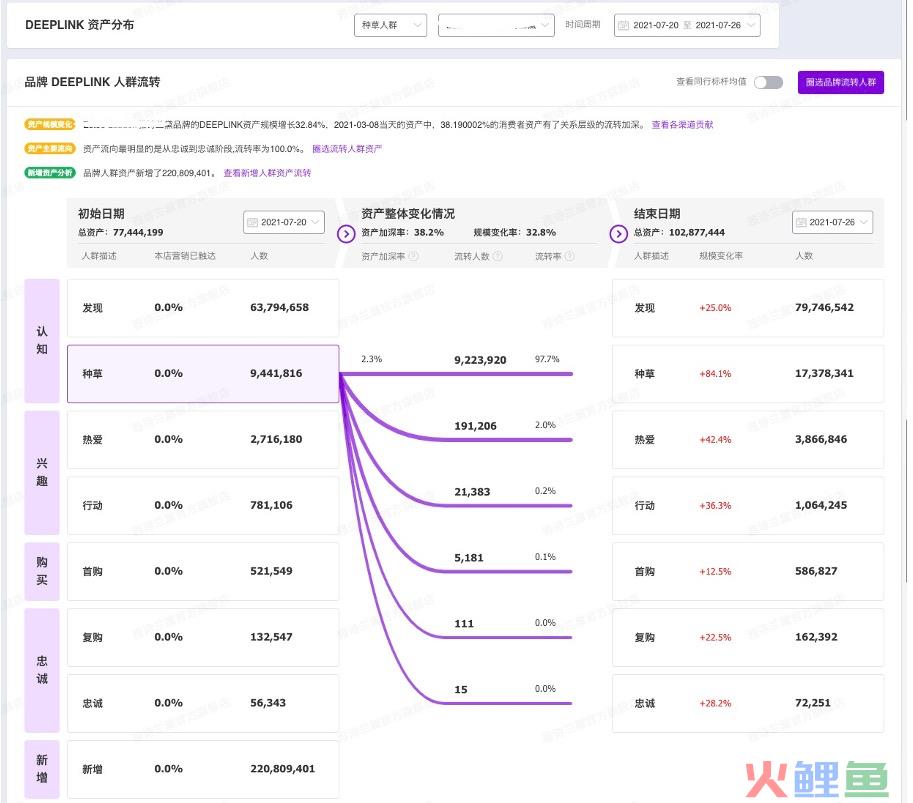This screenshot has height=803, width=913.
Task: Click the orange 资产规模变化 badge
Action: [x=50, y=125]
